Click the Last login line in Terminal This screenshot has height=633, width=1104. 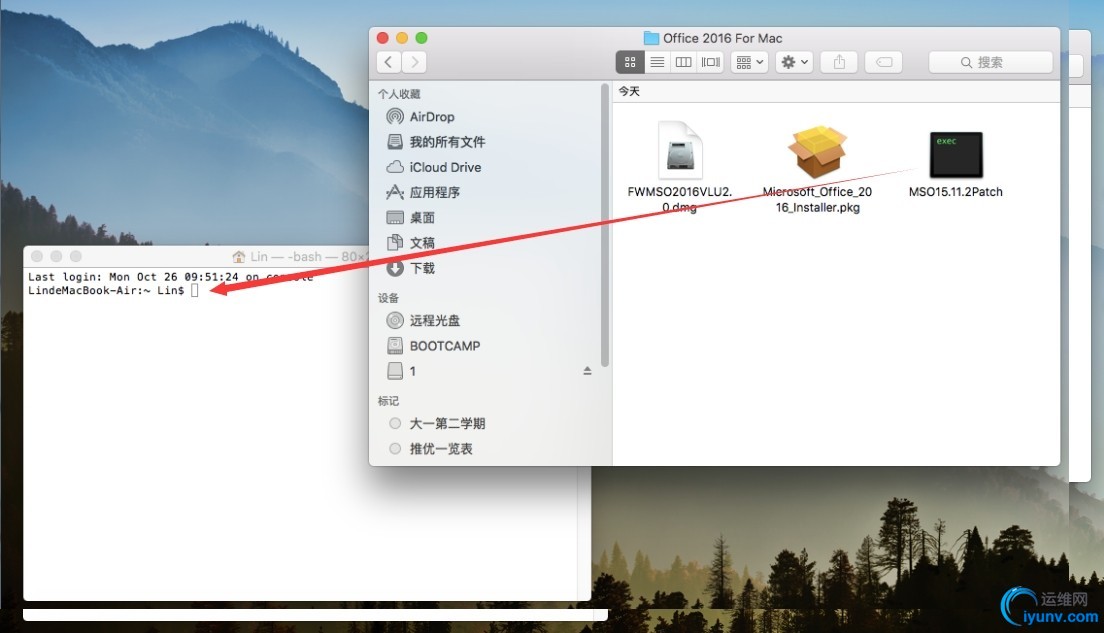170,277
